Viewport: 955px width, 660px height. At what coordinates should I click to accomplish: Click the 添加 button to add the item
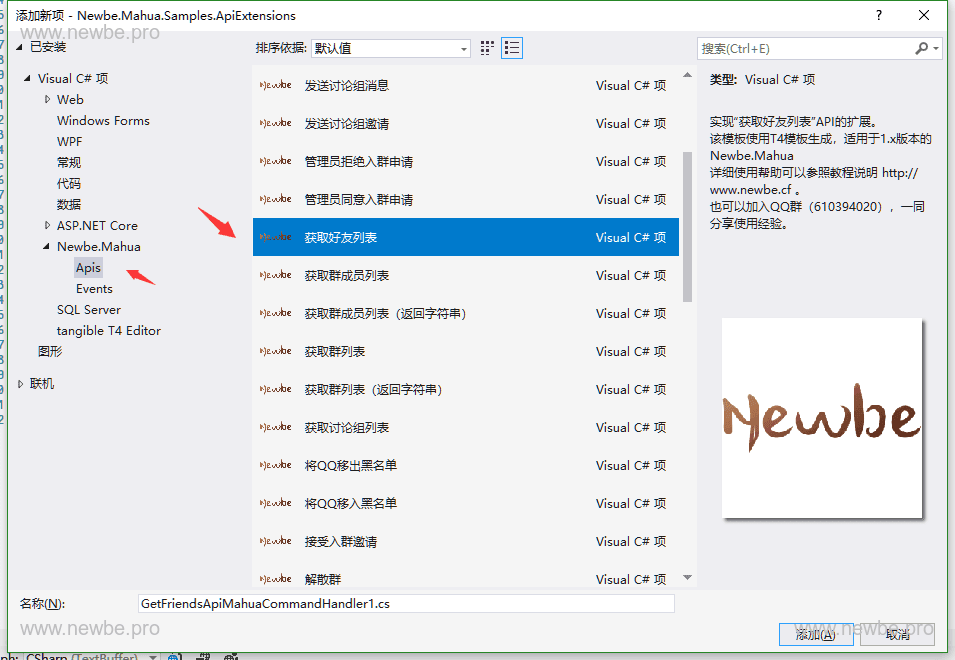815,634
